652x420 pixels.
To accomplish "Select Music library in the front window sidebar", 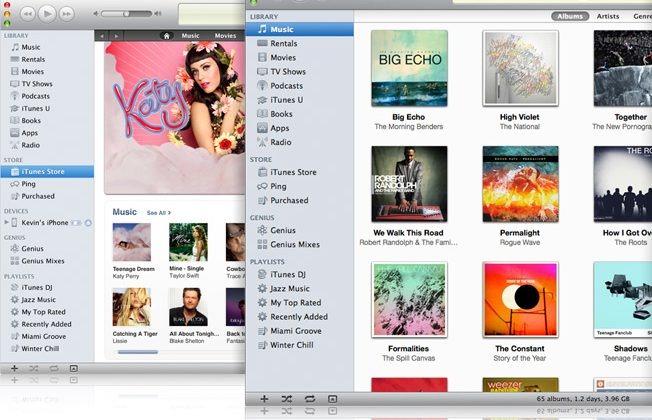I will pyautogui.click(x=299, y=29).
